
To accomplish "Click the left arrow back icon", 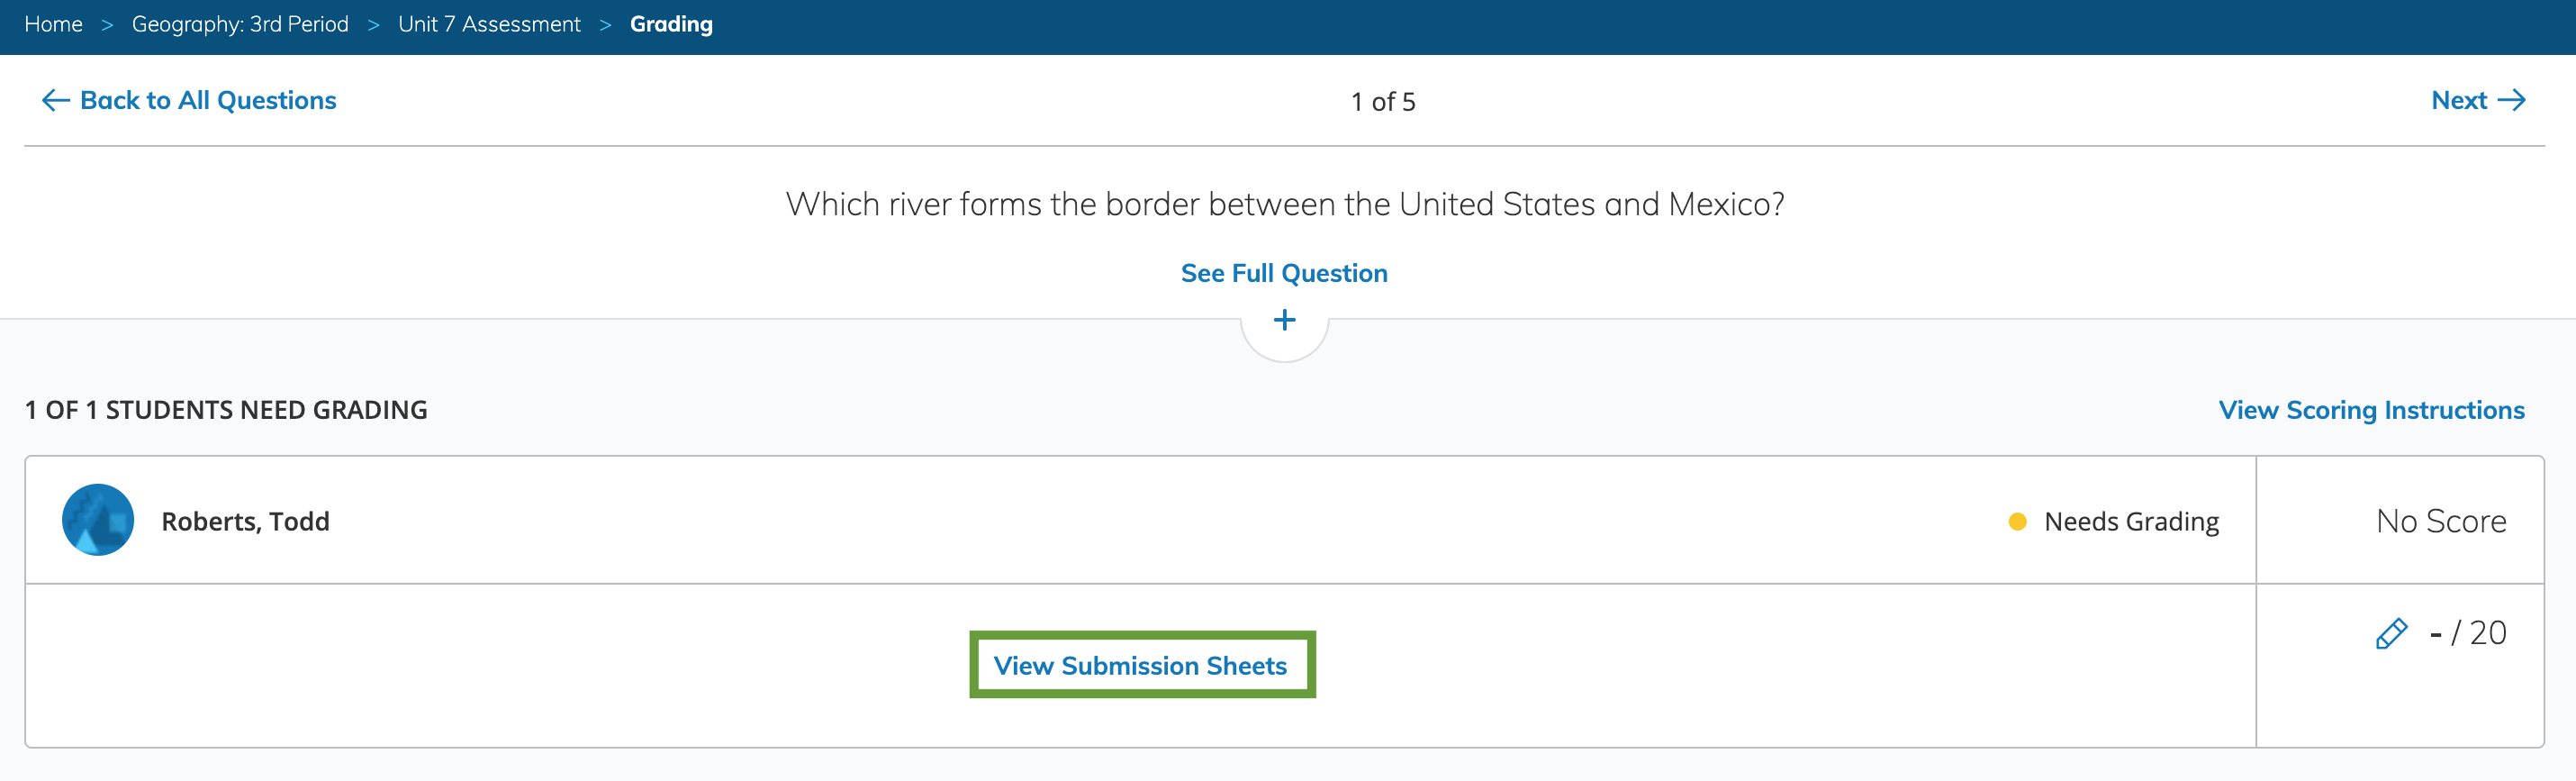I will pyautogui.click(x=55, y=100).
